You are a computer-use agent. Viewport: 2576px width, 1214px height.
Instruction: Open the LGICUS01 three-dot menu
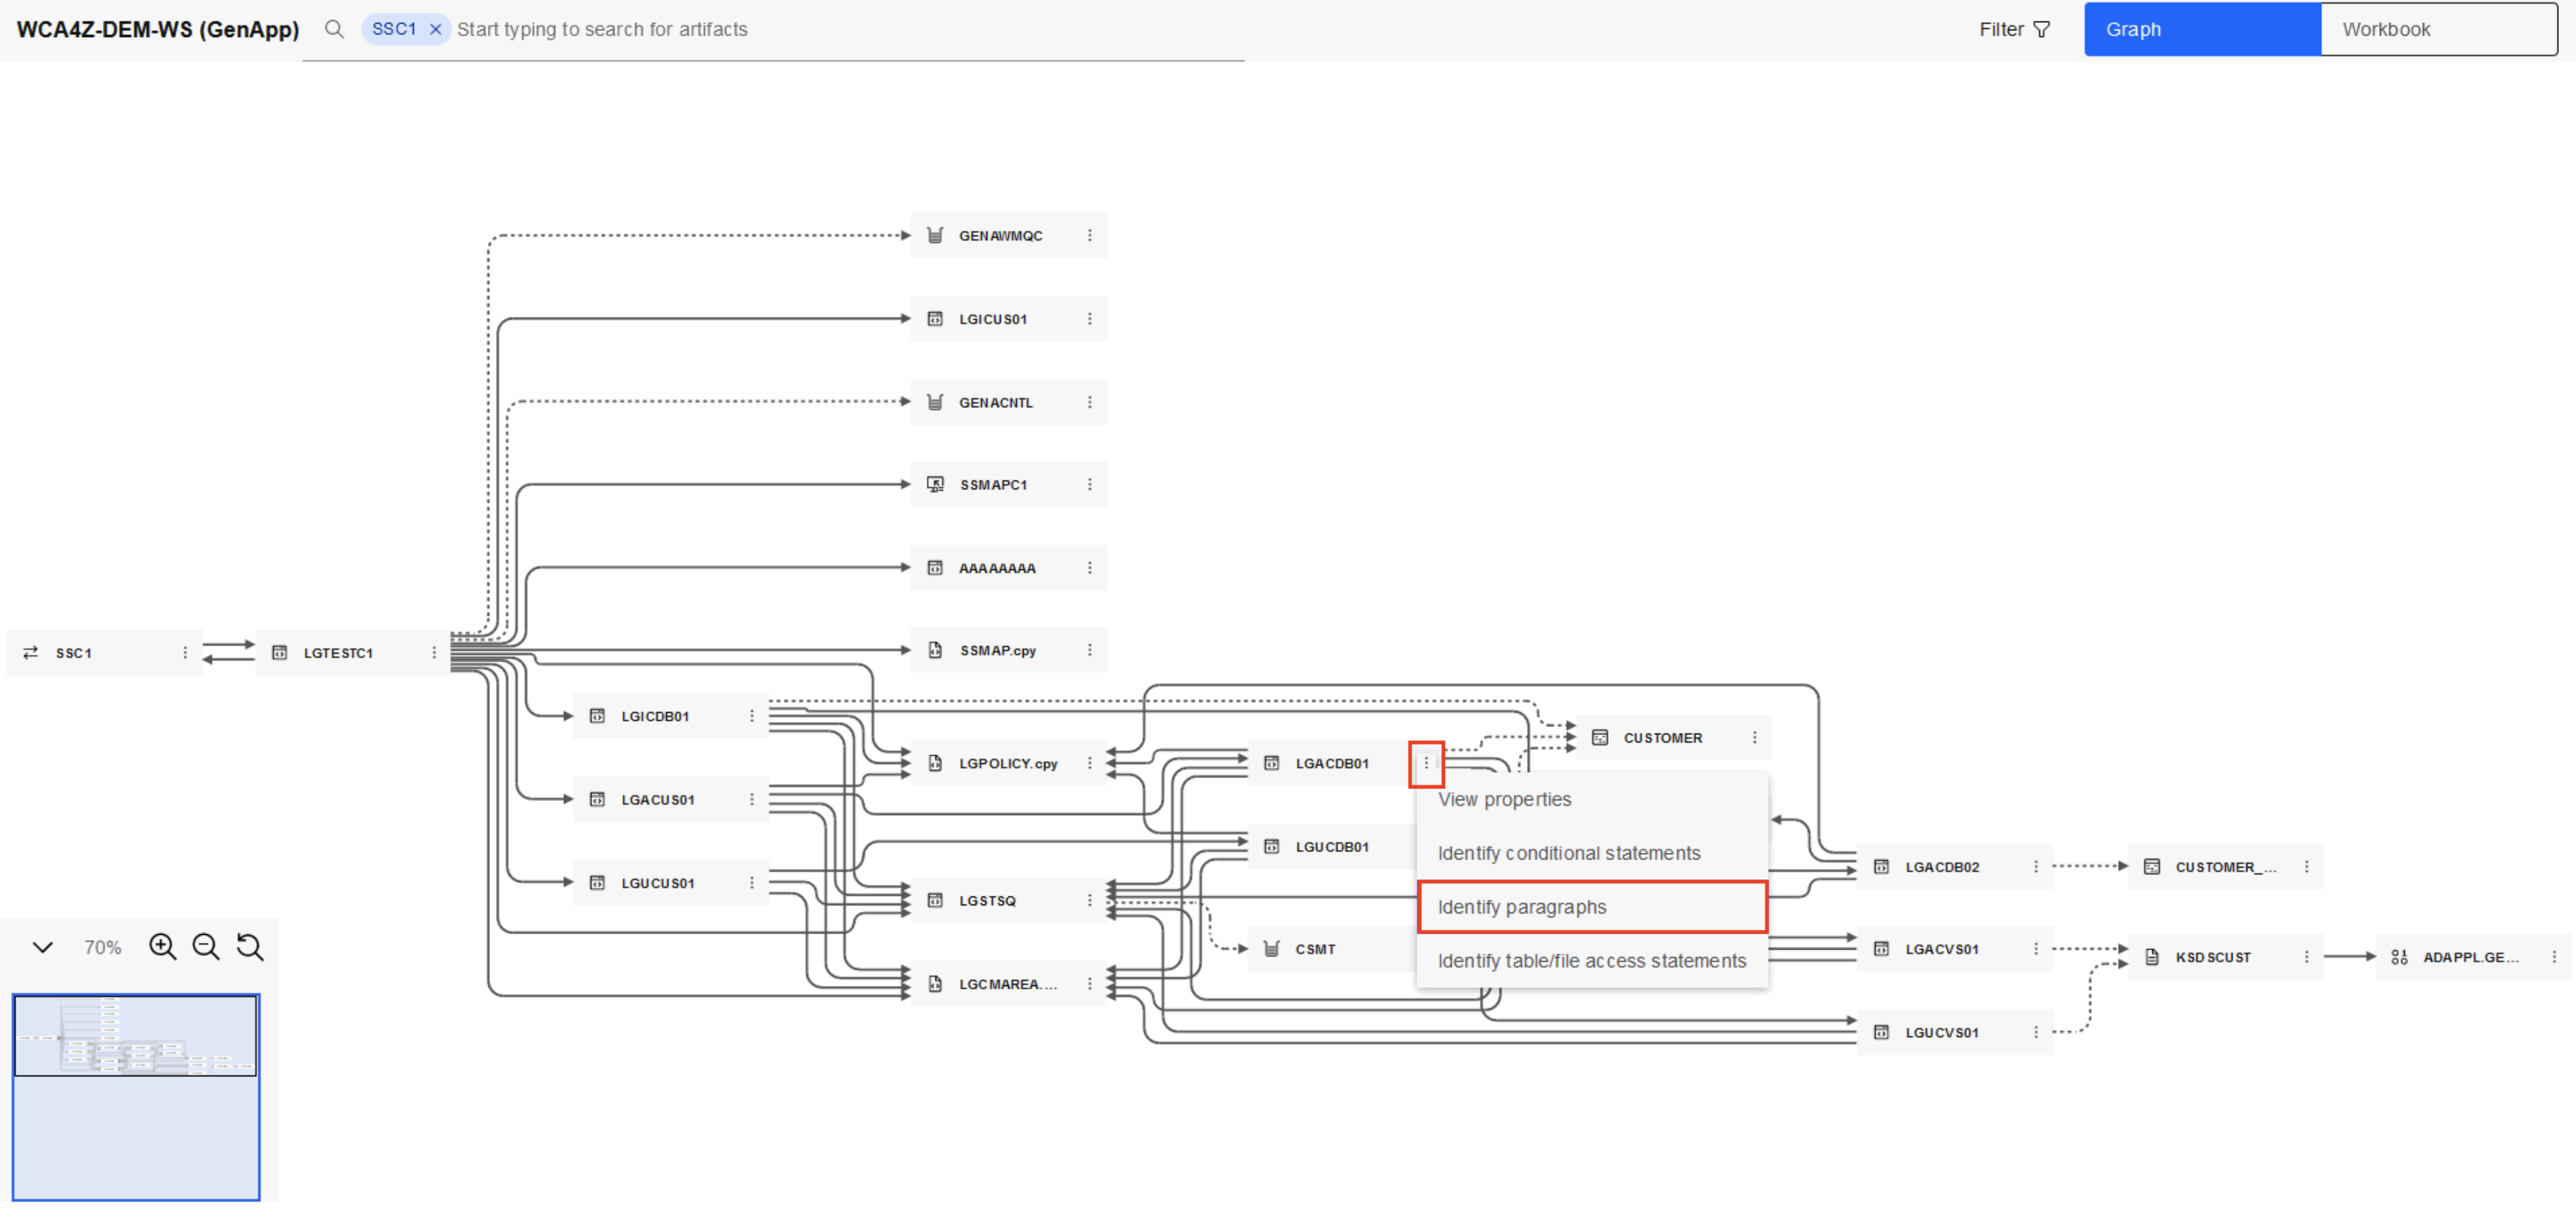coord(1090,319)
